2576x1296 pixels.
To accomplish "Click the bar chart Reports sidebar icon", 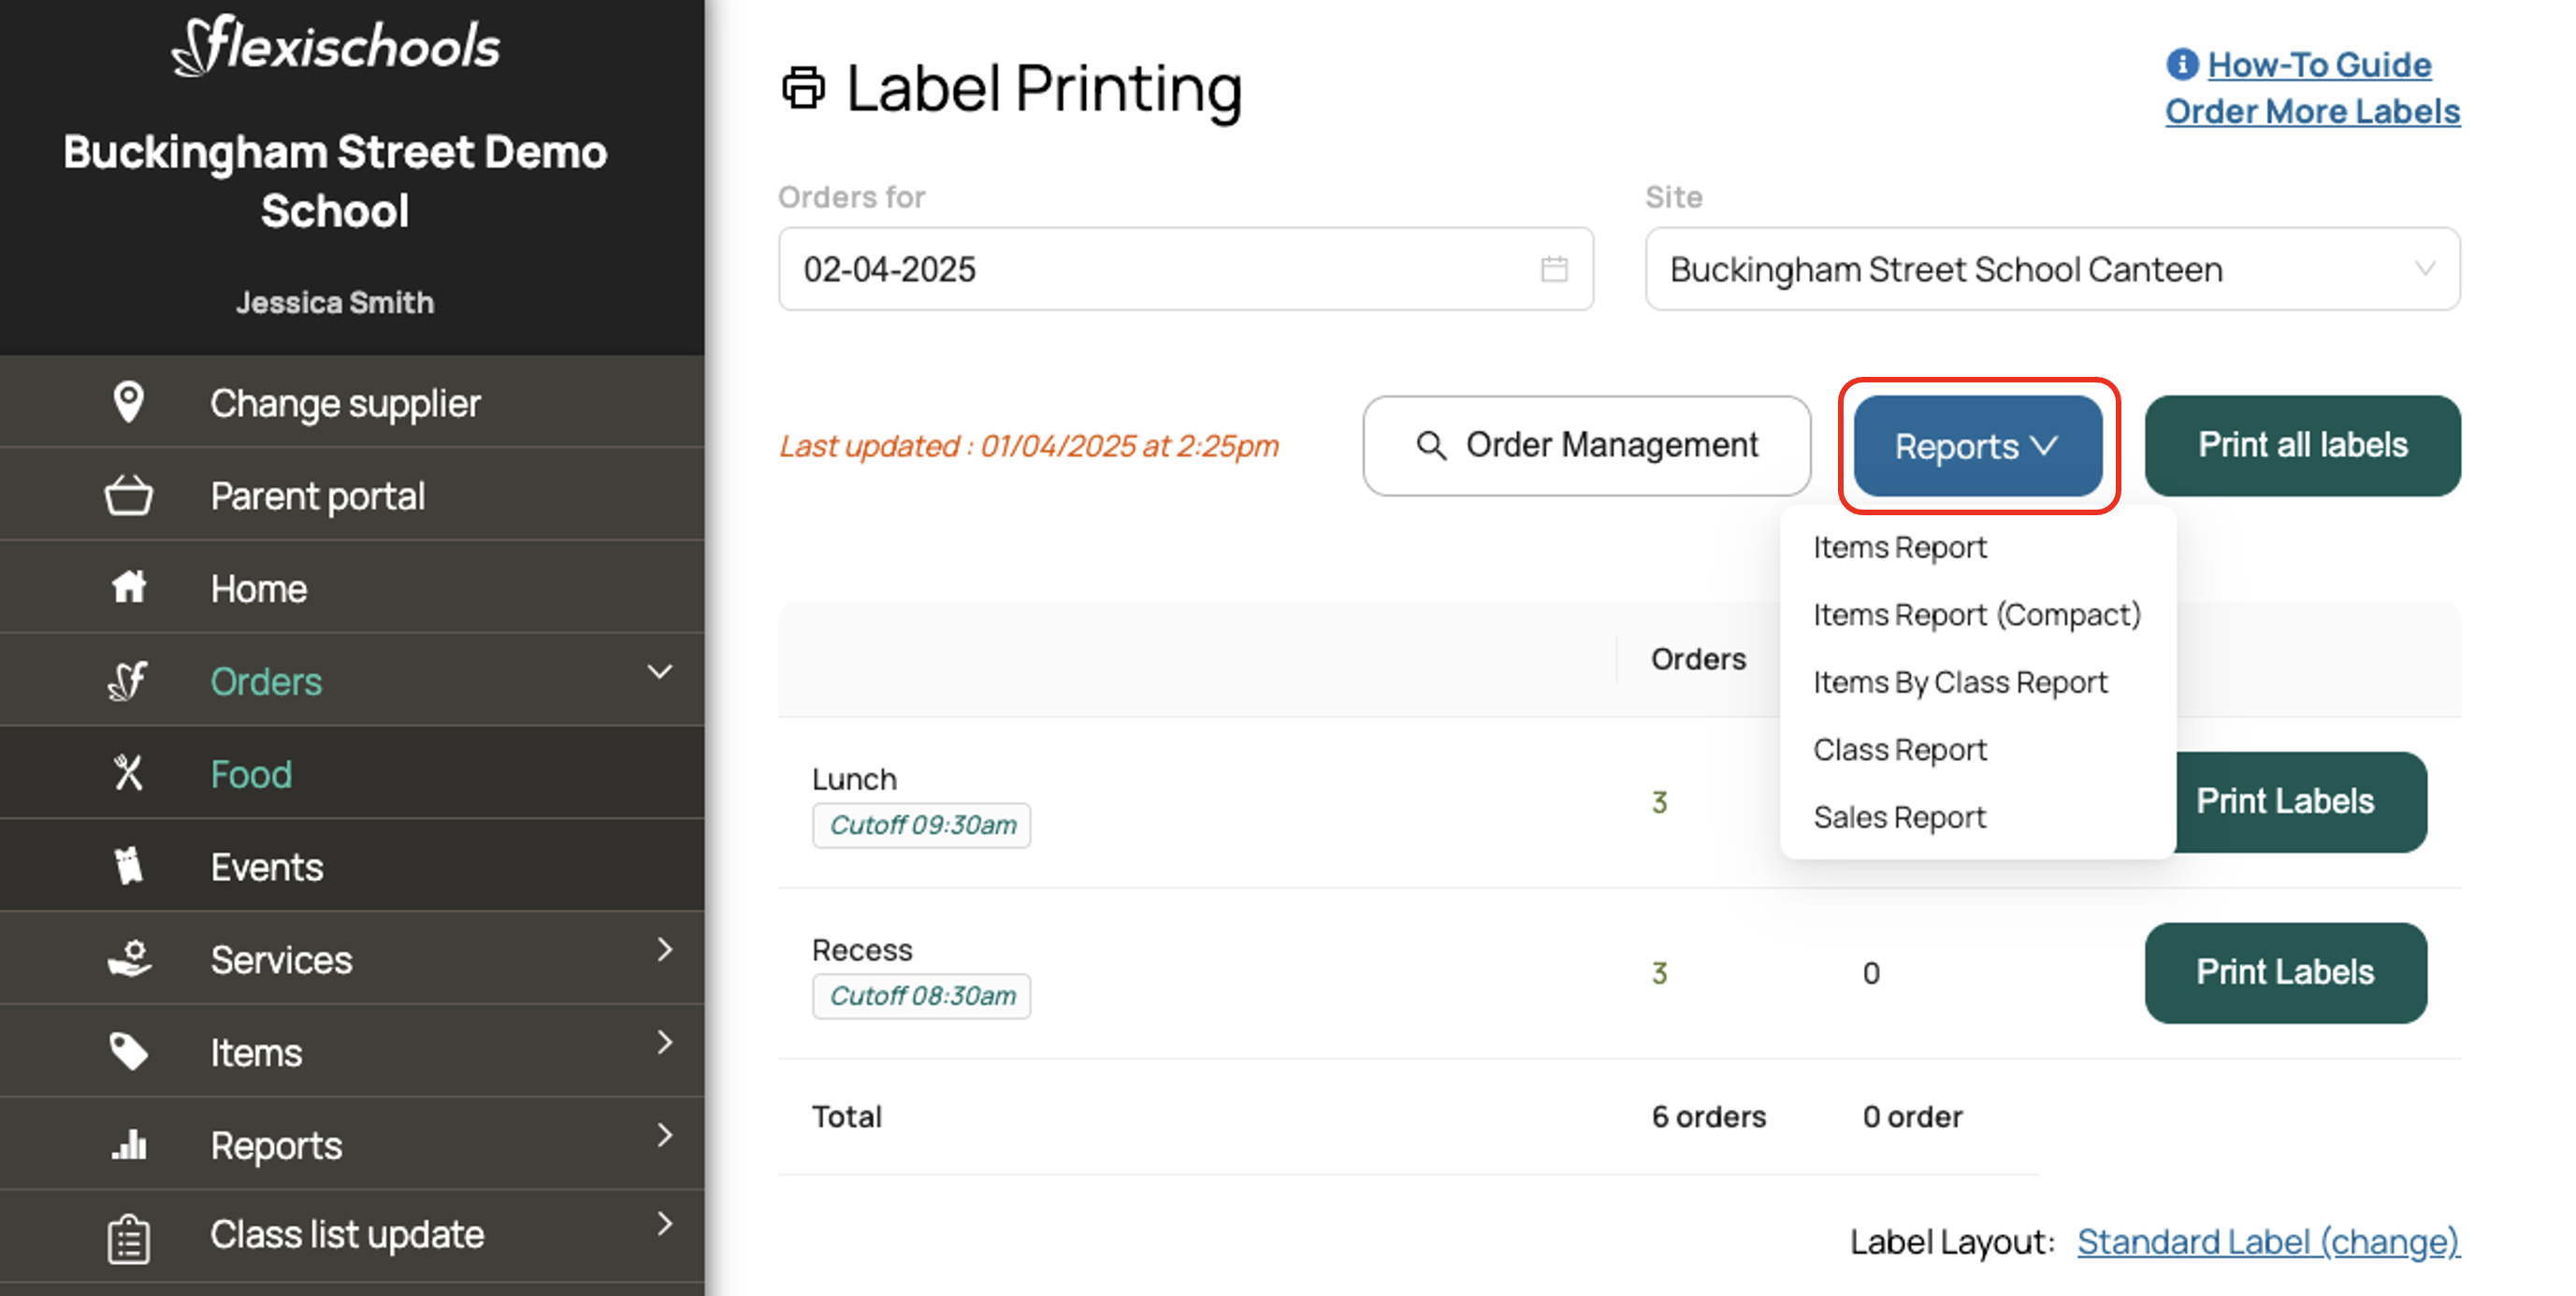I will (x=128, y=1144).
